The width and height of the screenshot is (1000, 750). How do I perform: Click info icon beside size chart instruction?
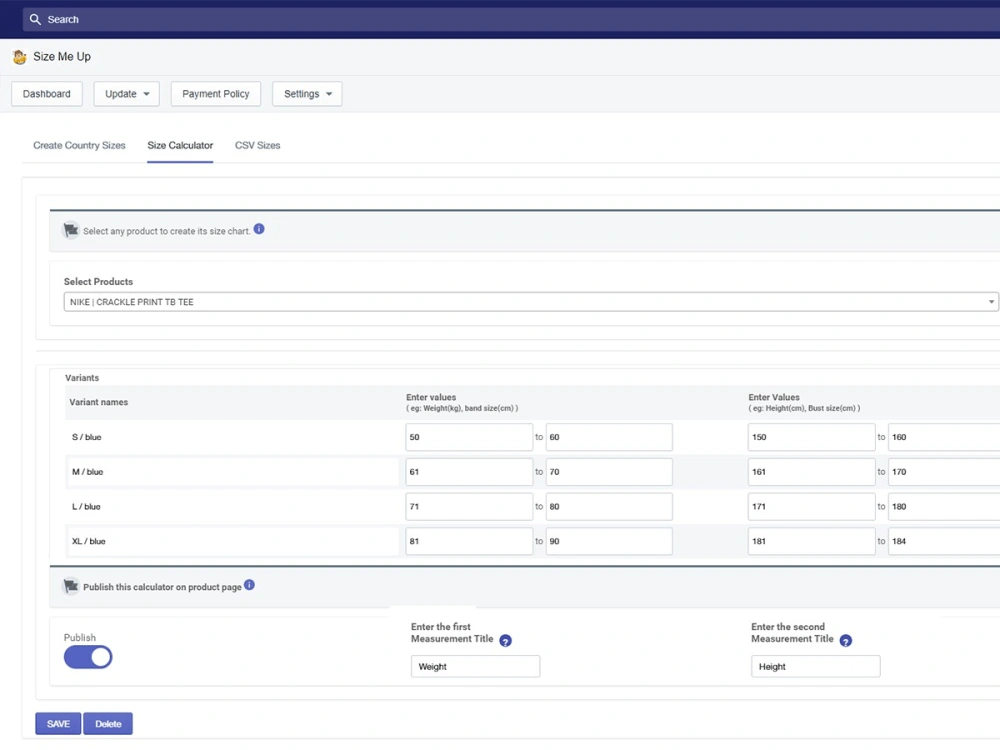coord(259,229)
